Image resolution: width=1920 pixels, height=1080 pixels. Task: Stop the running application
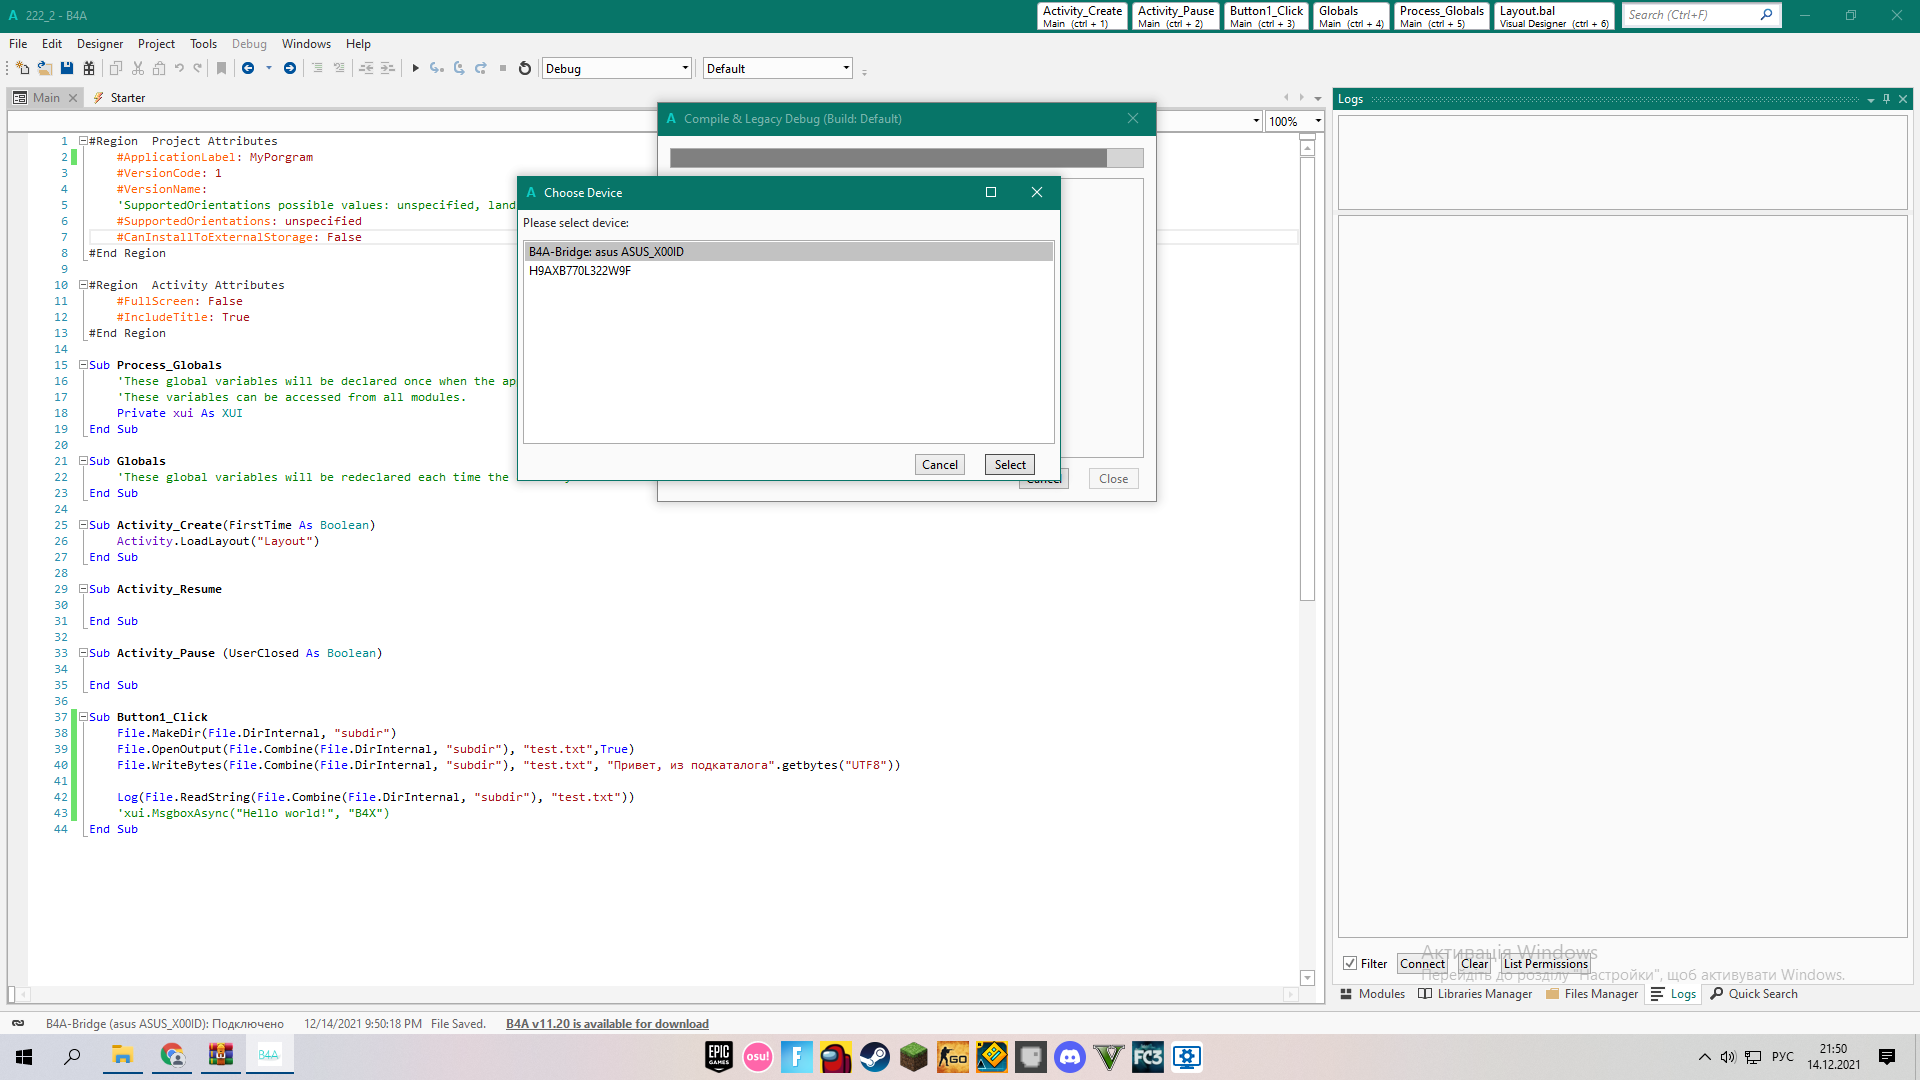503,67
